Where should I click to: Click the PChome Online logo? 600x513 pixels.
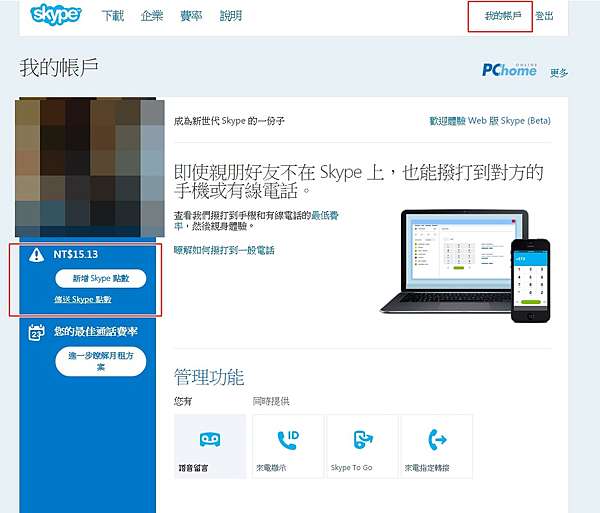[x=509, y=70]
